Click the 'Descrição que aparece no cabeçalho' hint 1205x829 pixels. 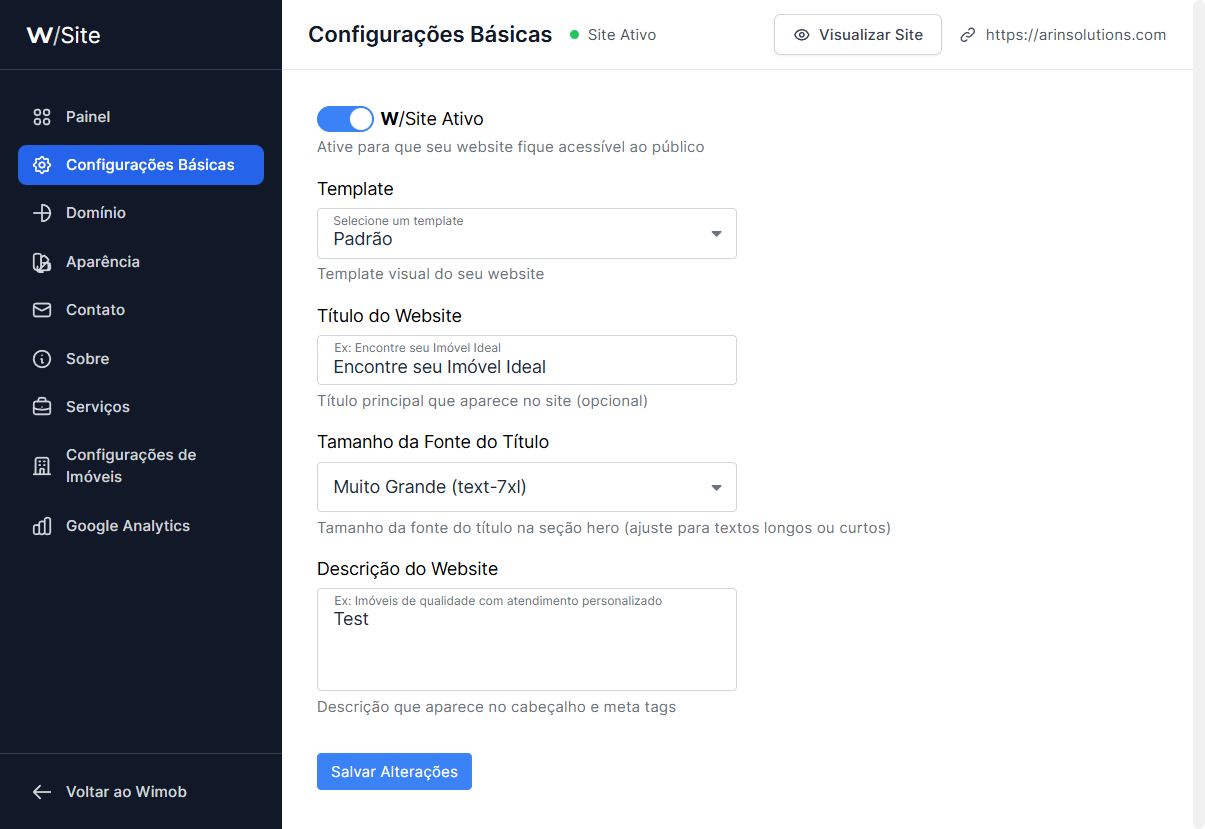click(x=496, y=707)
